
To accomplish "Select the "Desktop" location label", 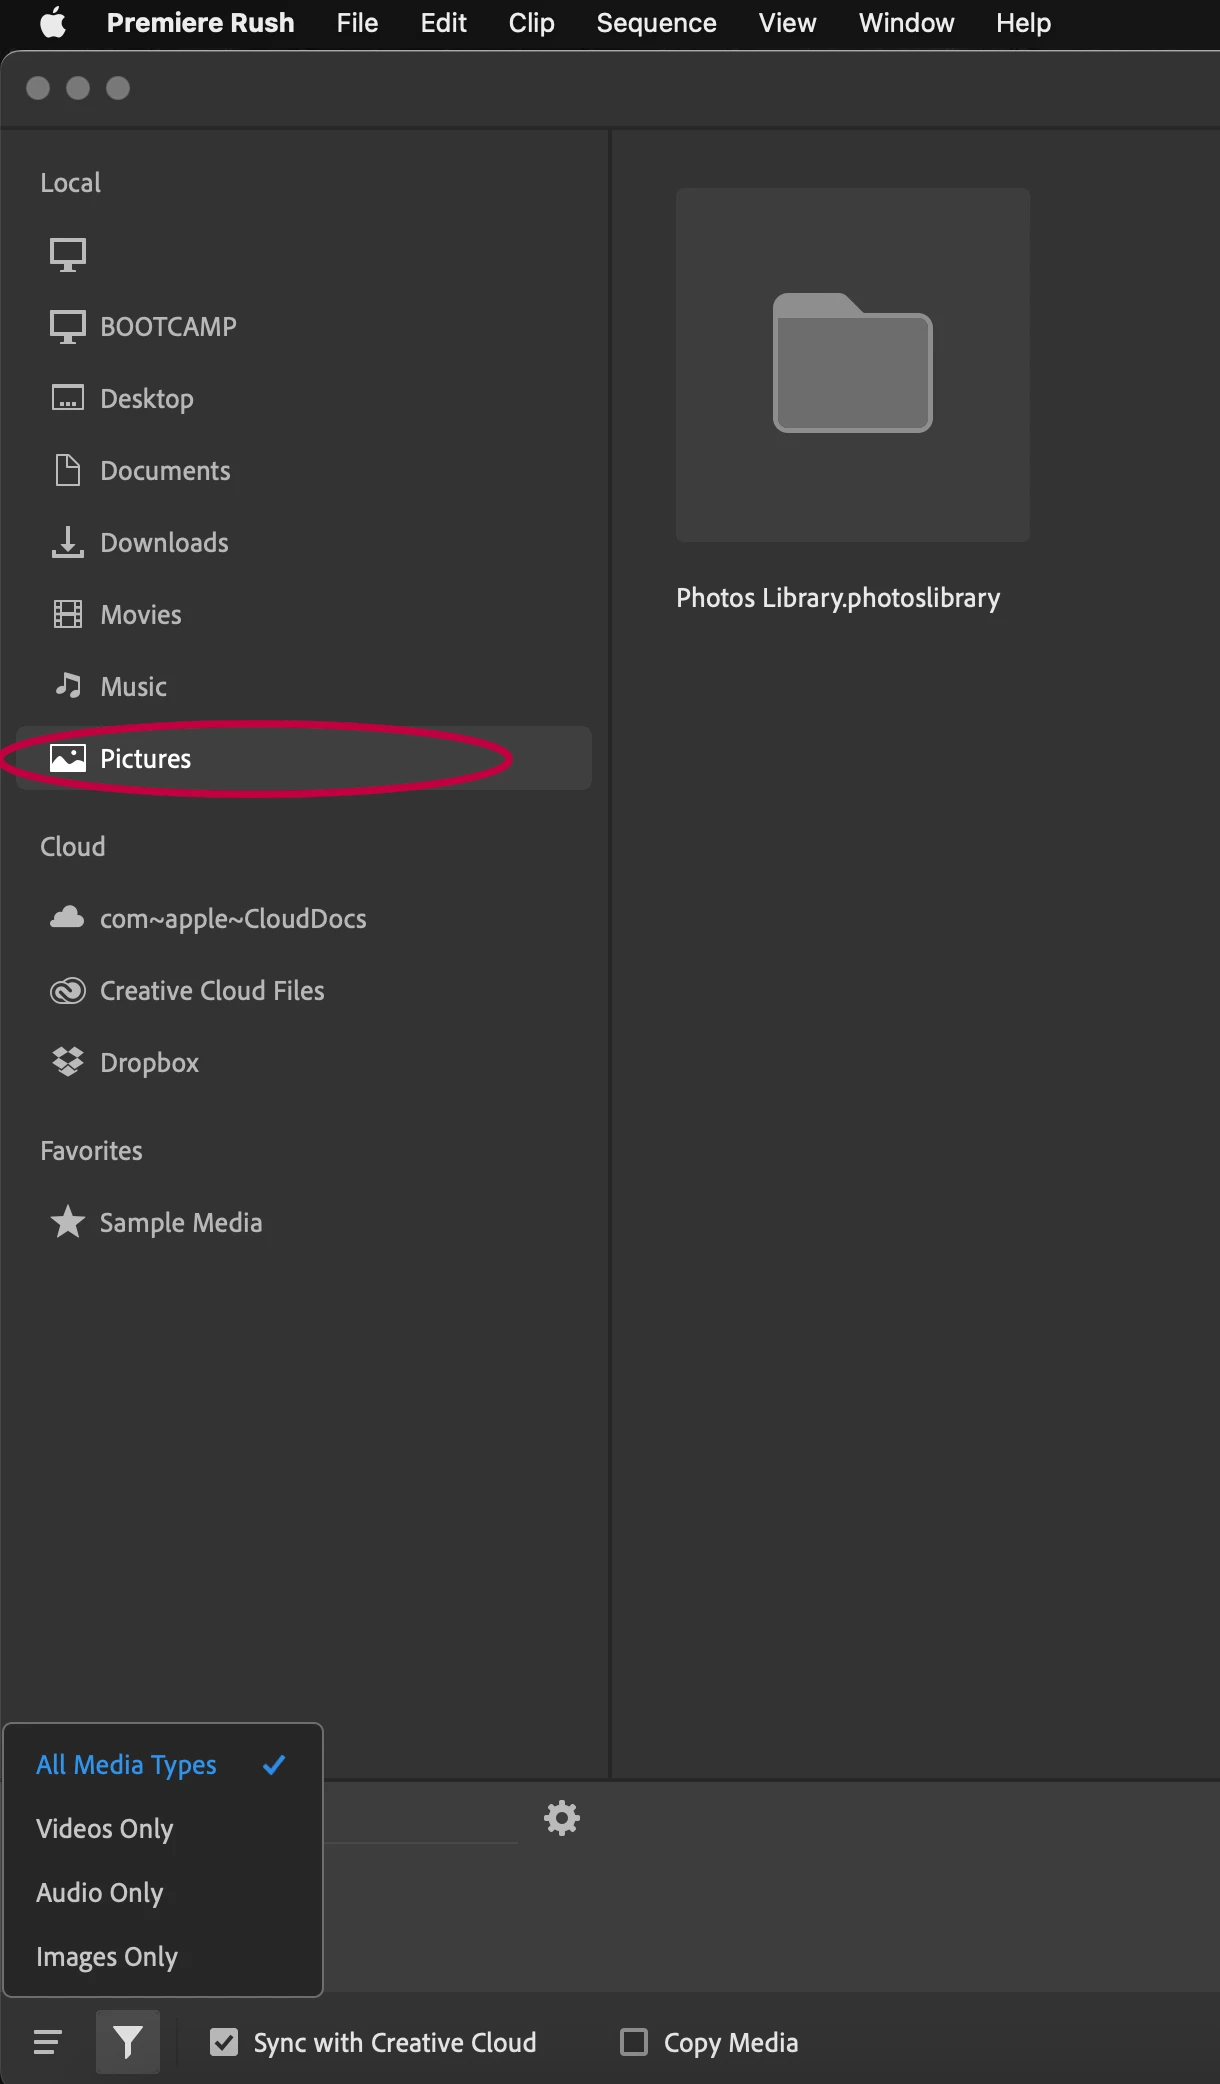I will tap(147, 399).
